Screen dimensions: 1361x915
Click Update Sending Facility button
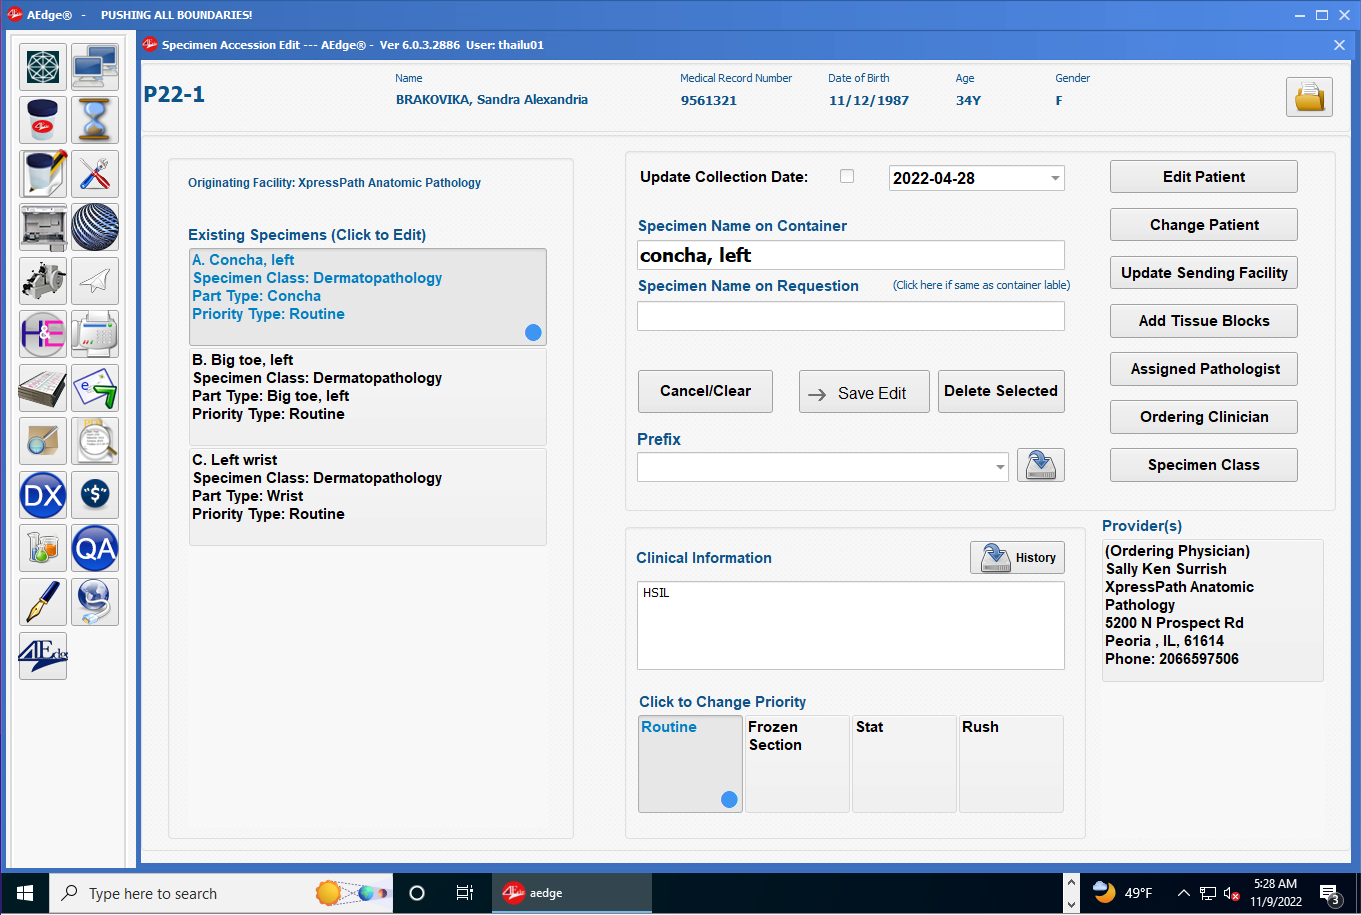point(1204,273)
